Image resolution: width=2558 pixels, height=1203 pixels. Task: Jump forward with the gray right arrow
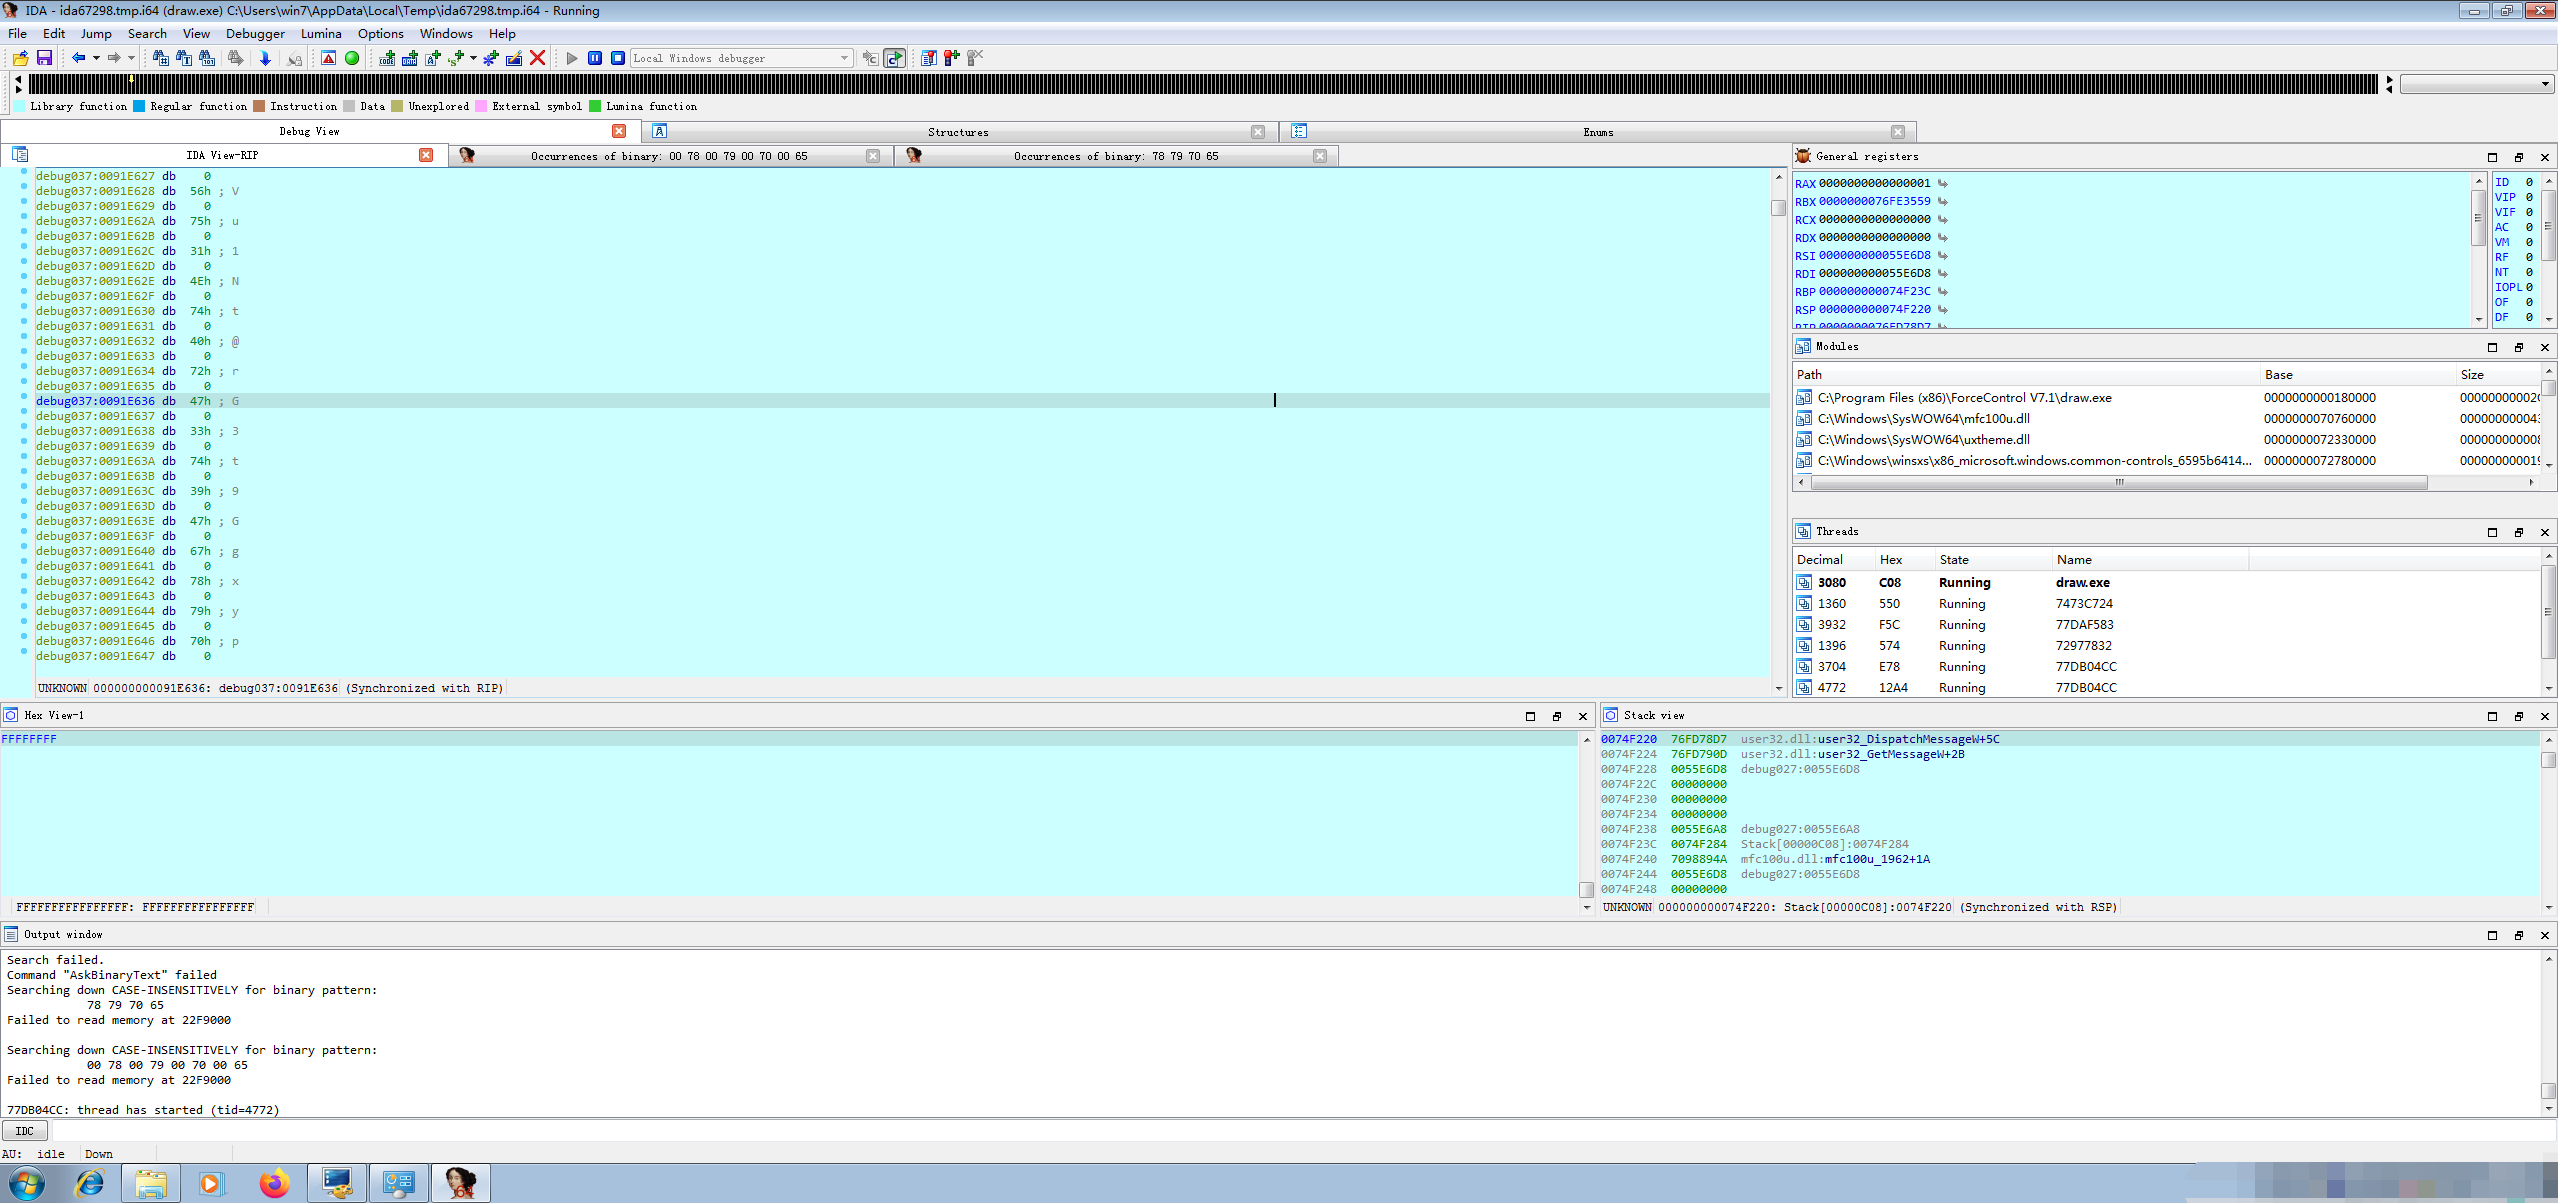coord(113,58)
